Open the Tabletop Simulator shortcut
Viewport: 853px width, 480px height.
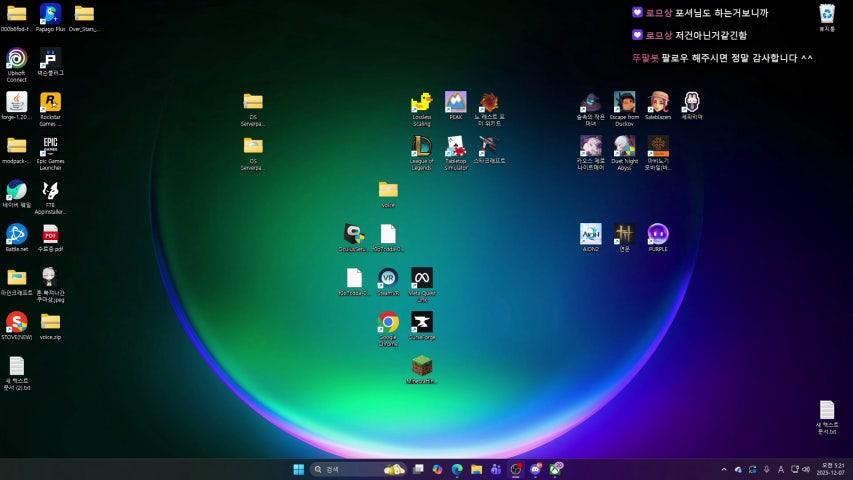click(455, 147)
